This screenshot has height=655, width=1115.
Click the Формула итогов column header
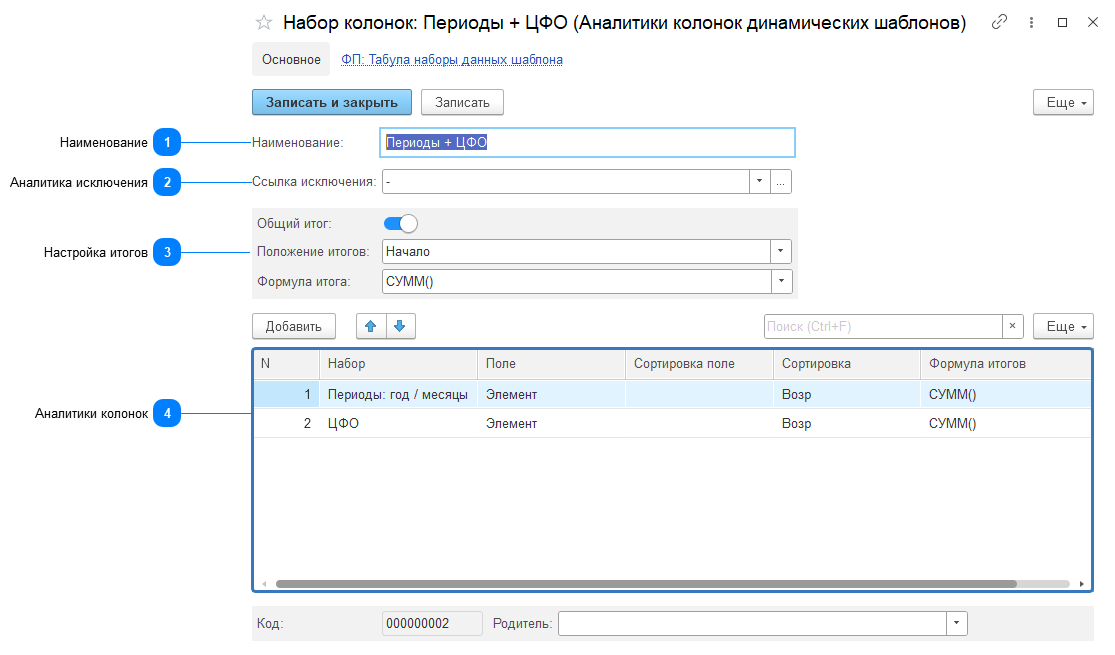coord(1005,363)
